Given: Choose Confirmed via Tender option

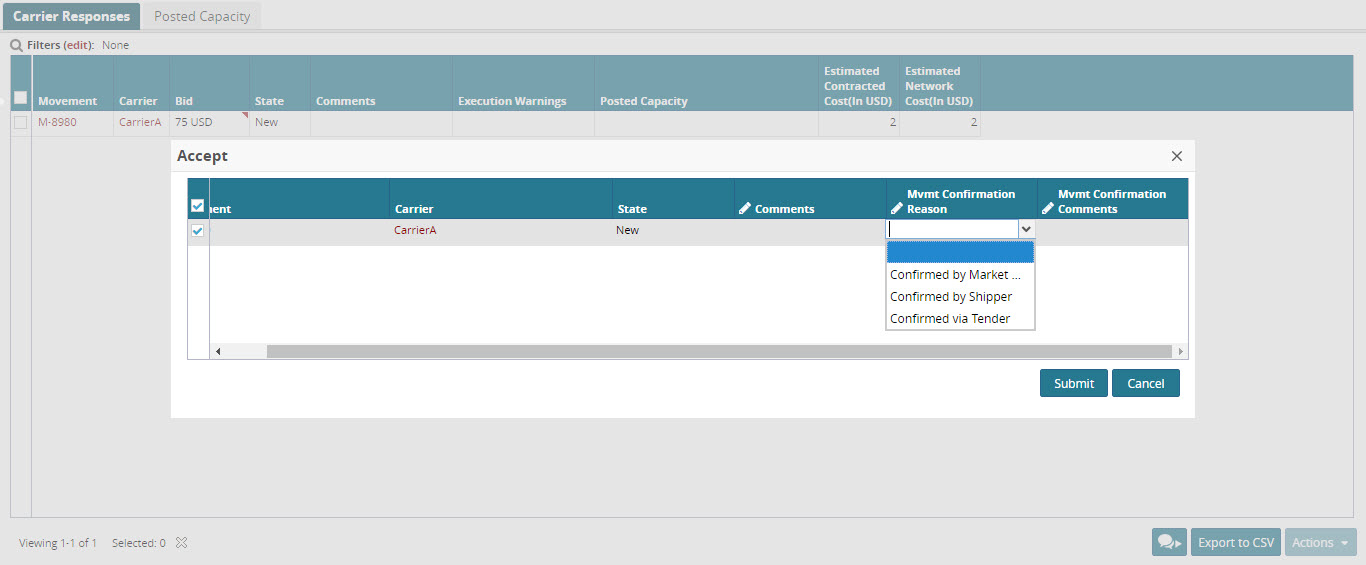Looking at the screenshot, I should pyautogui.click(x=960, y=319).
